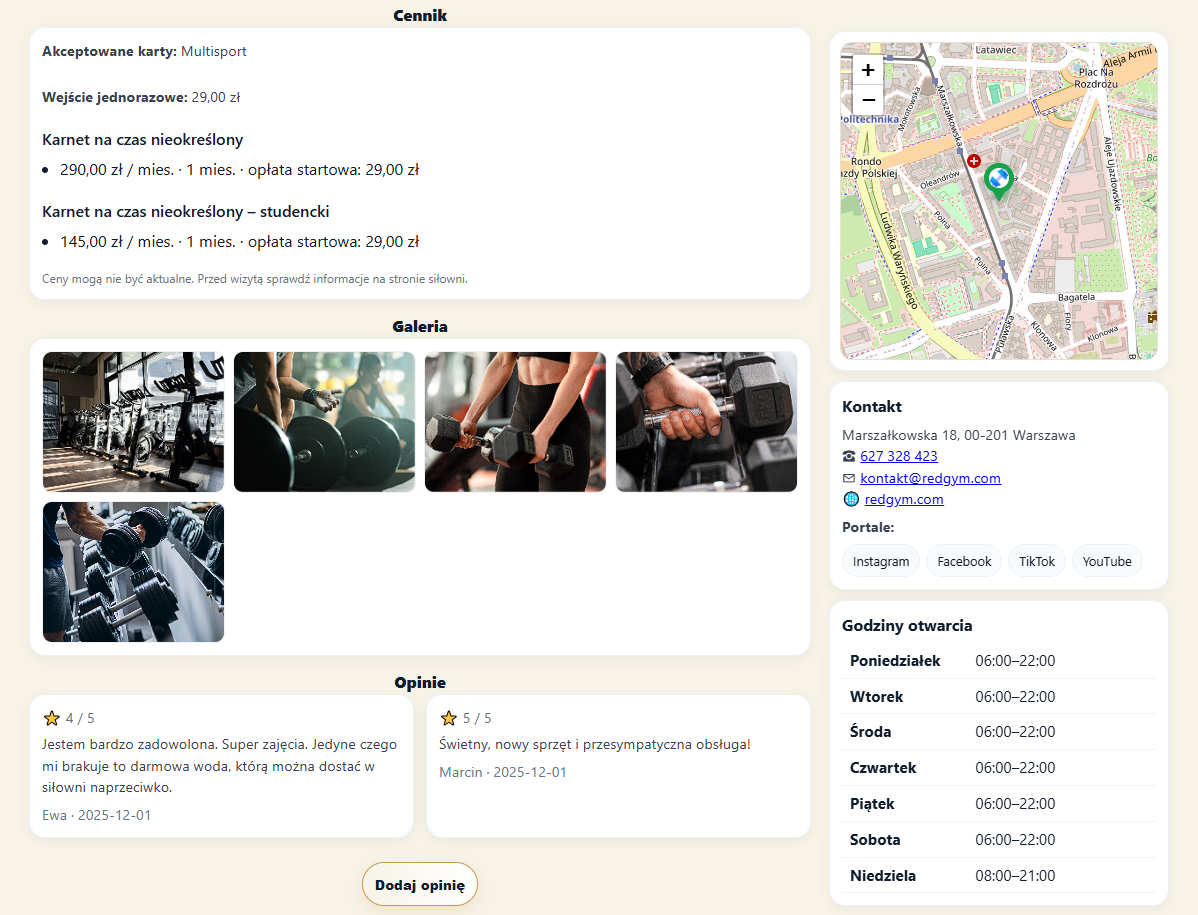
Task: Open the dumbbell rack gallery photo
Action: pyautogui.click(x=133, y=572)
